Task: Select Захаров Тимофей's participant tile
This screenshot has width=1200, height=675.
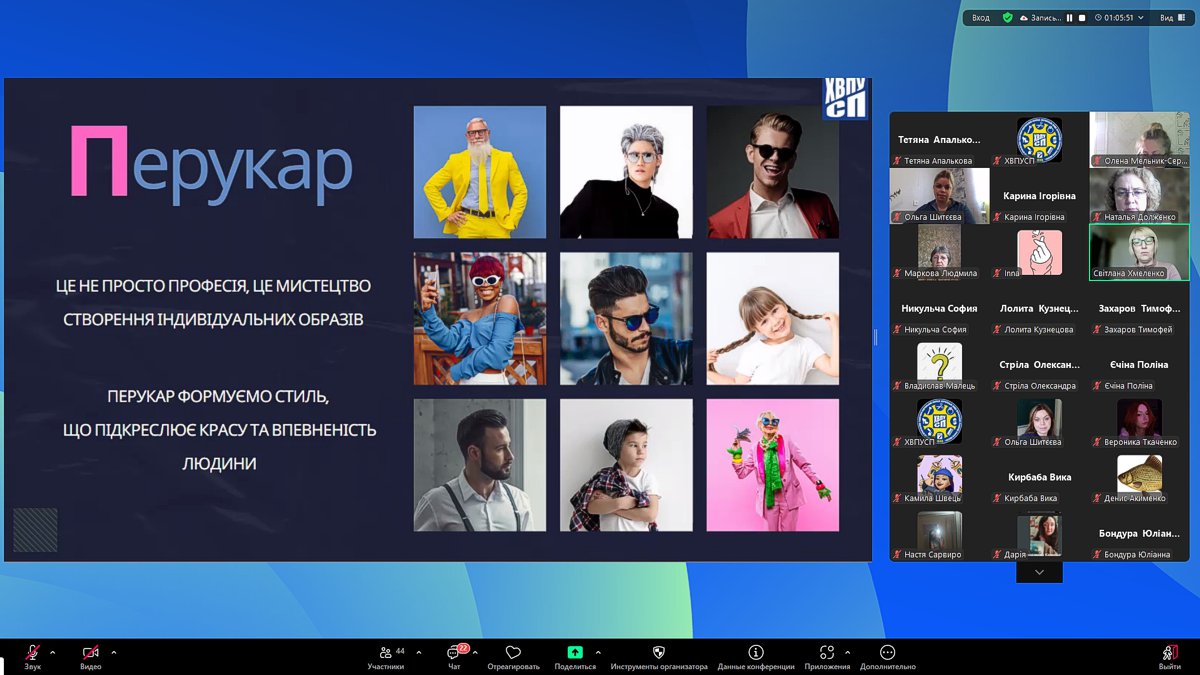Action: pyautogui.click(x=1139, y=309)
